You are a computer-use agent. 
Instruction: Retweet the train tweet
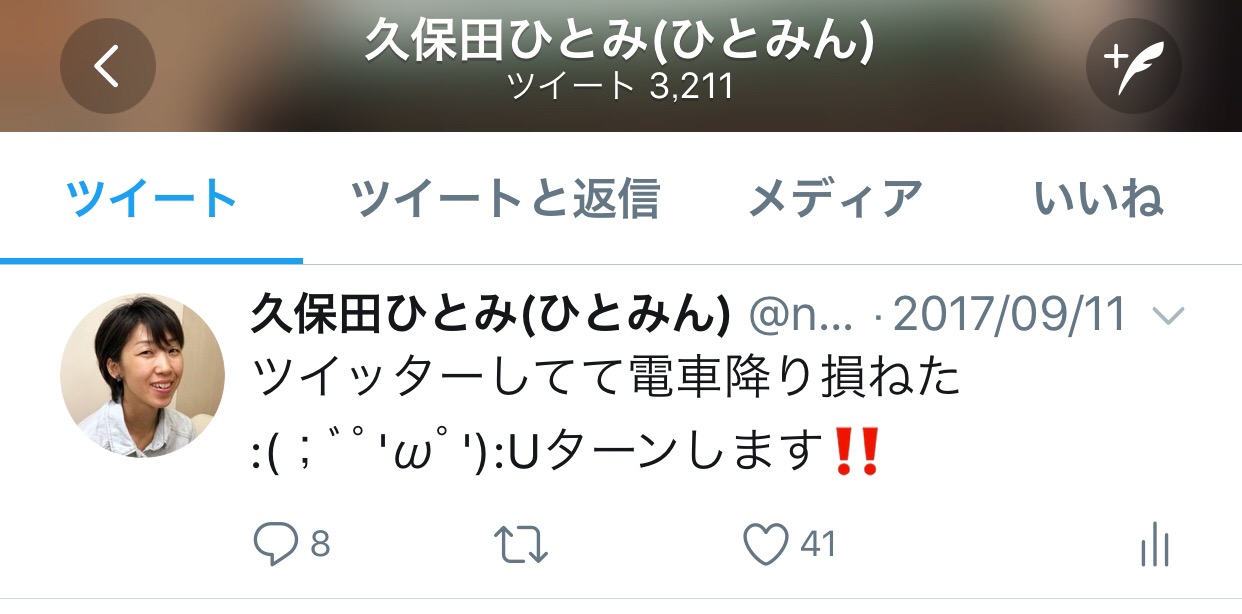pyautogui.click(x=521, y=545)
